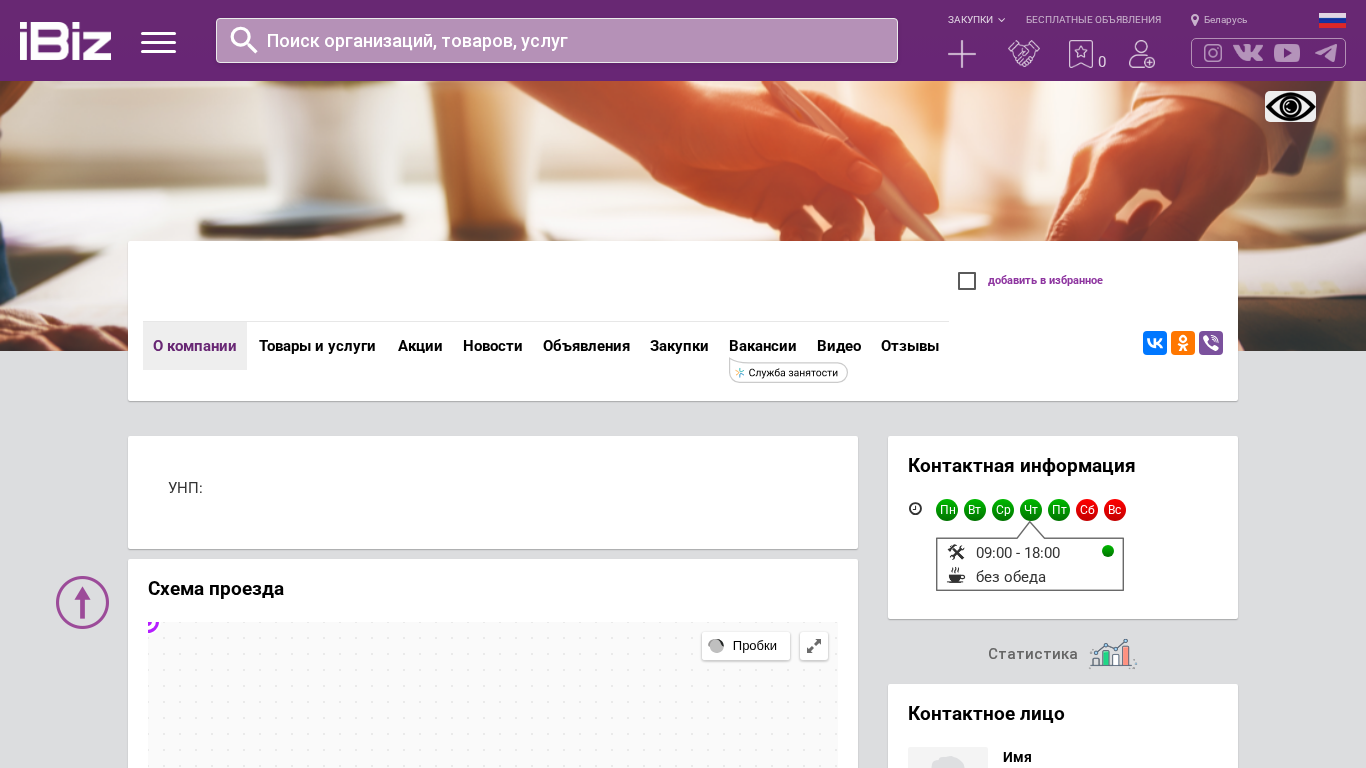Expand the ЗАКУПКИ dropdown in header

tap(976, 20)
